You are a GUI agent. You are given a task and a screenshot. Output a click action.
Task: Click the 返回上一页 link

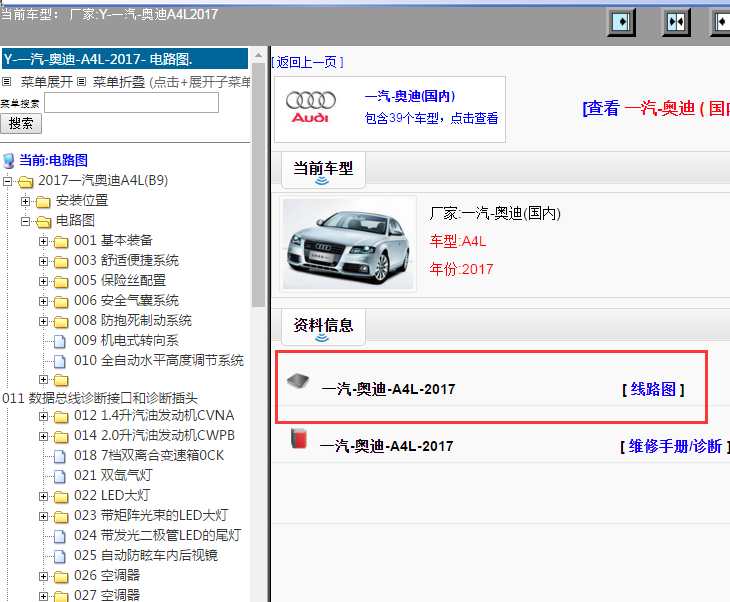click(307, 62)
